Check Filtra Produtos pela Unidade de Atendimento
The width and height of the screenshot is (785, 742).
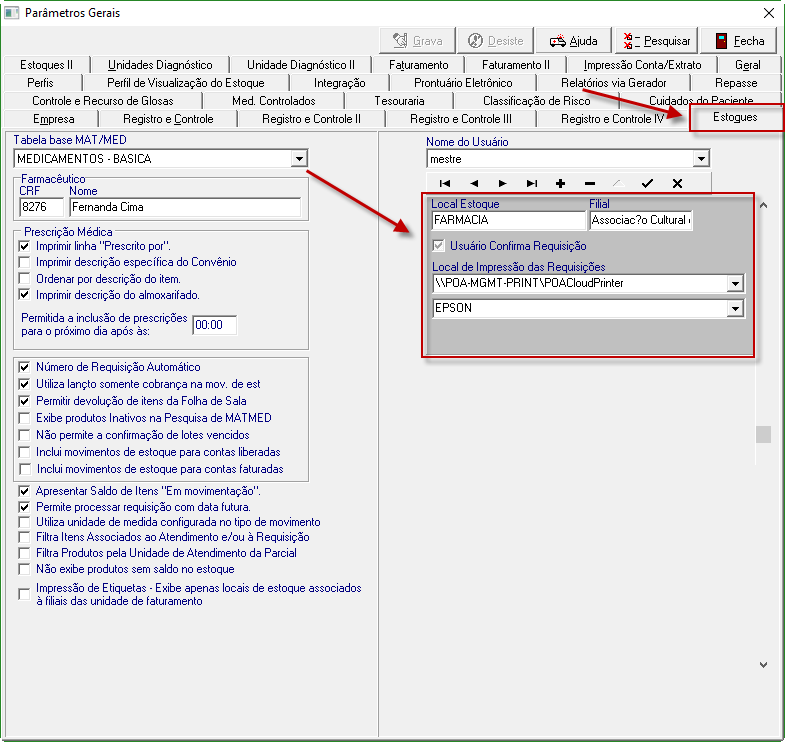tap(24, 553)
